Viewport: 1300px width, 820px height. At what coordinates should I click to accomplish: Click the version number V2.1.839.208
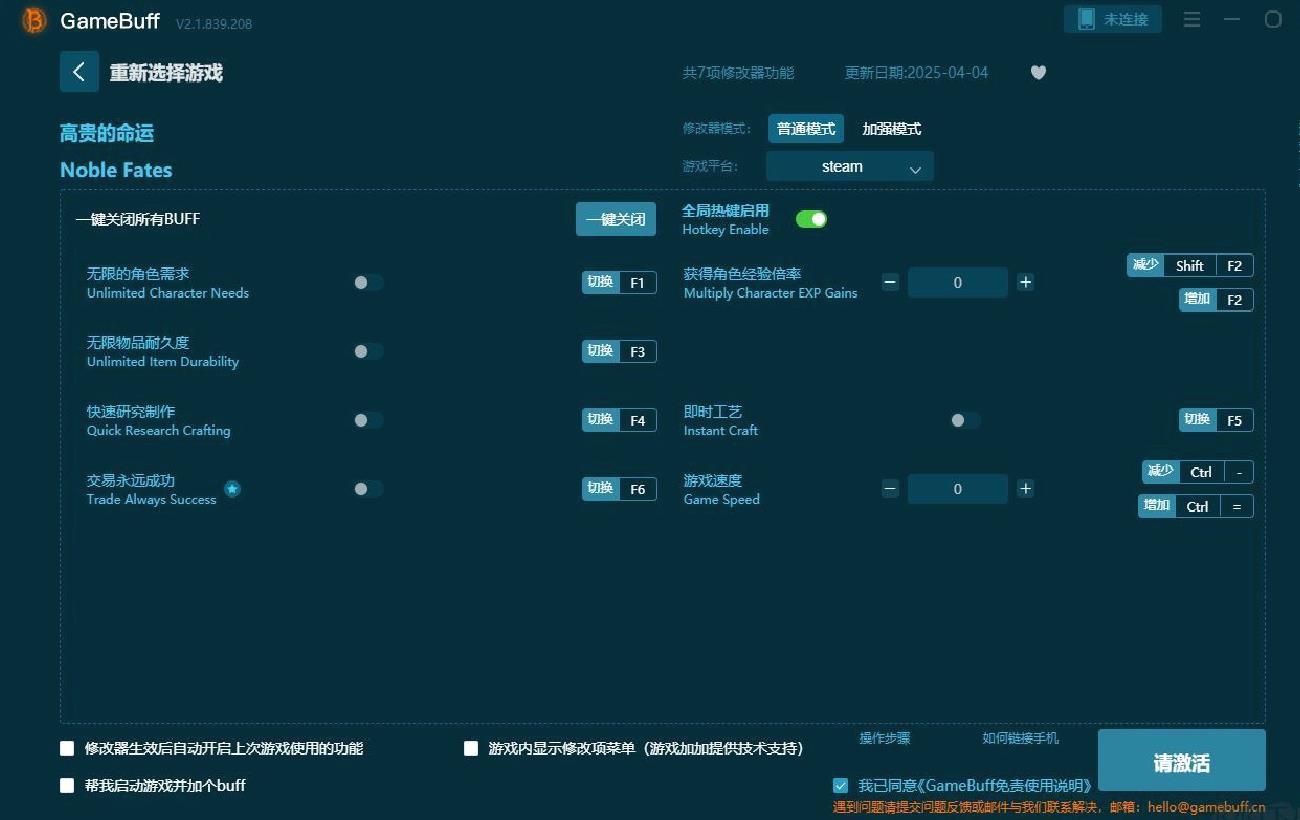click(x=214, y=23)
